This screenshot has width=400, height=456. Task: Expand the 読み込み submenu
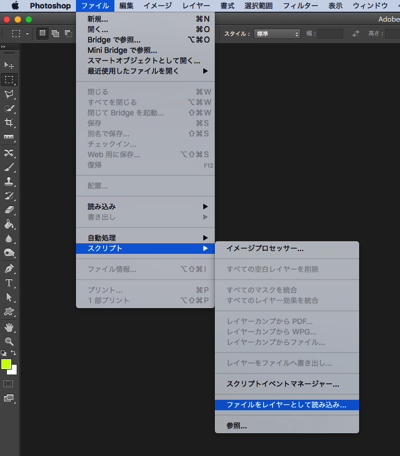[x=145, y=207]
